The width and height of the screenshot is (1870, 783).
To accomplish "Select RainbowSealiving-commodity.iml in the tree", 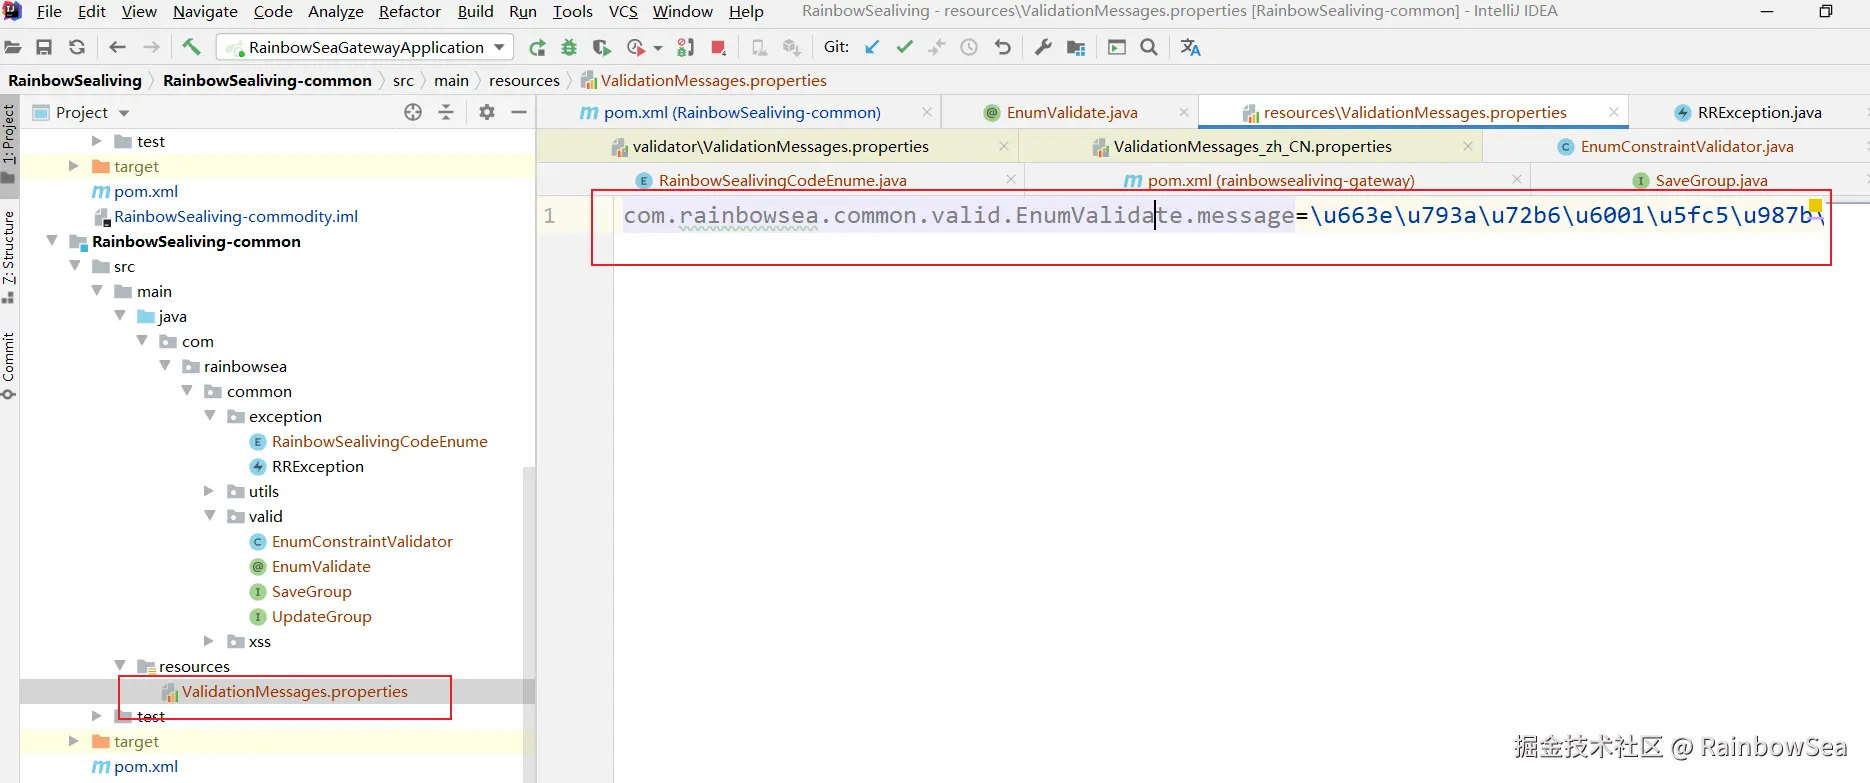I will (235, 216).
